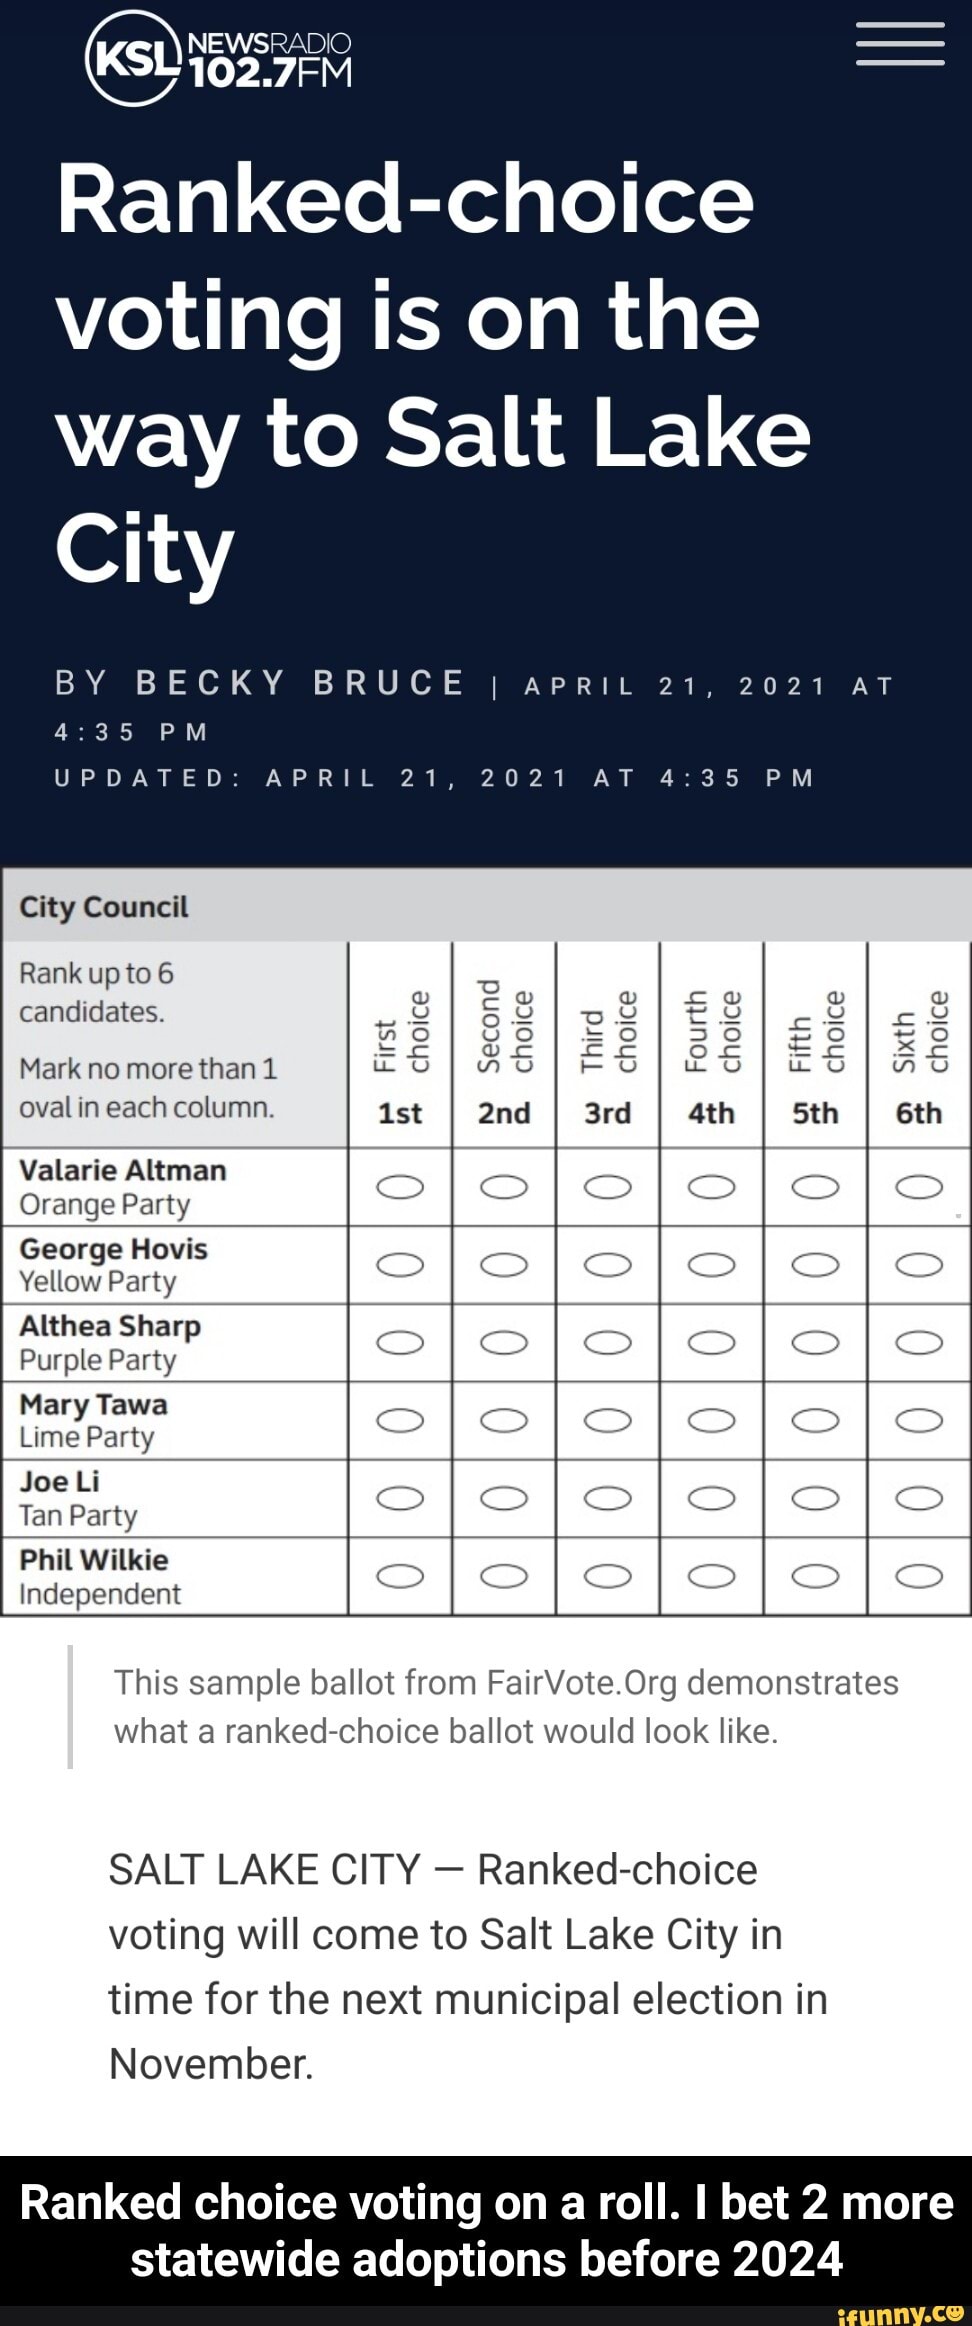Click the meme caption about statewide adoptions

486,2231
